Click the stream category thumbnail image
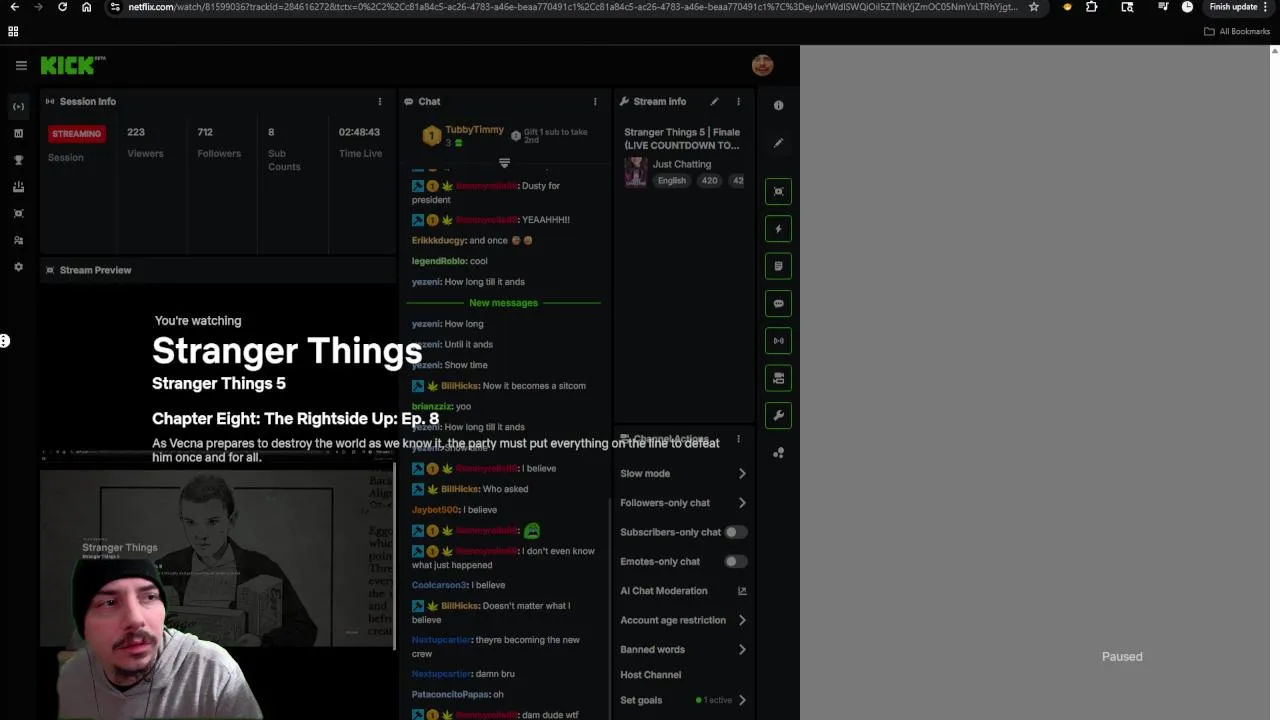 click(635, 172)
